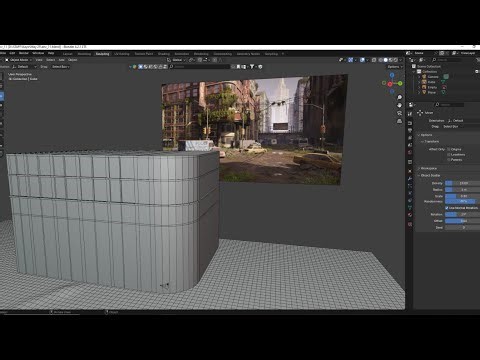Open the Tool properties tab icon
Viewport: 480px width, 360px height.
point(410,114)
